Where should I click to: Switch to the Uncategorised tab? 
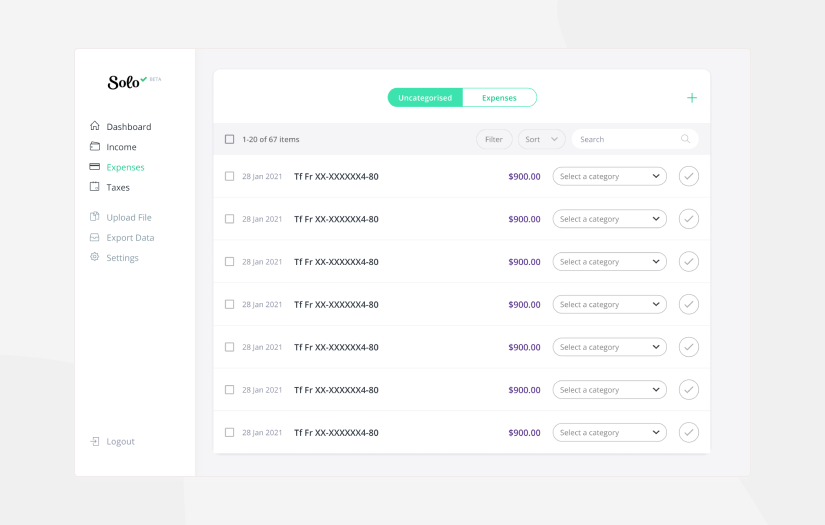[425, 98]
